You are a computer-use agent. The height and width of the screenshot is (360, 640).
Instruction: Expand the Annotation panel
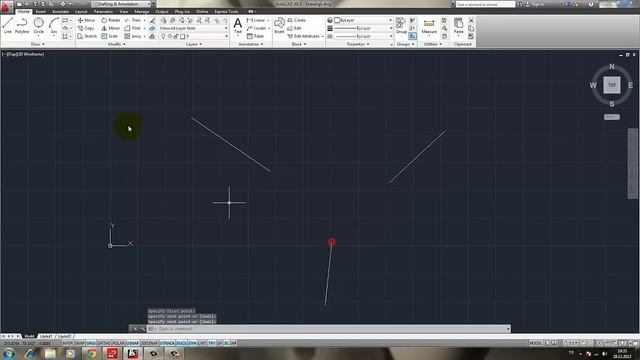pyautogui.click(x=251, y=44)
